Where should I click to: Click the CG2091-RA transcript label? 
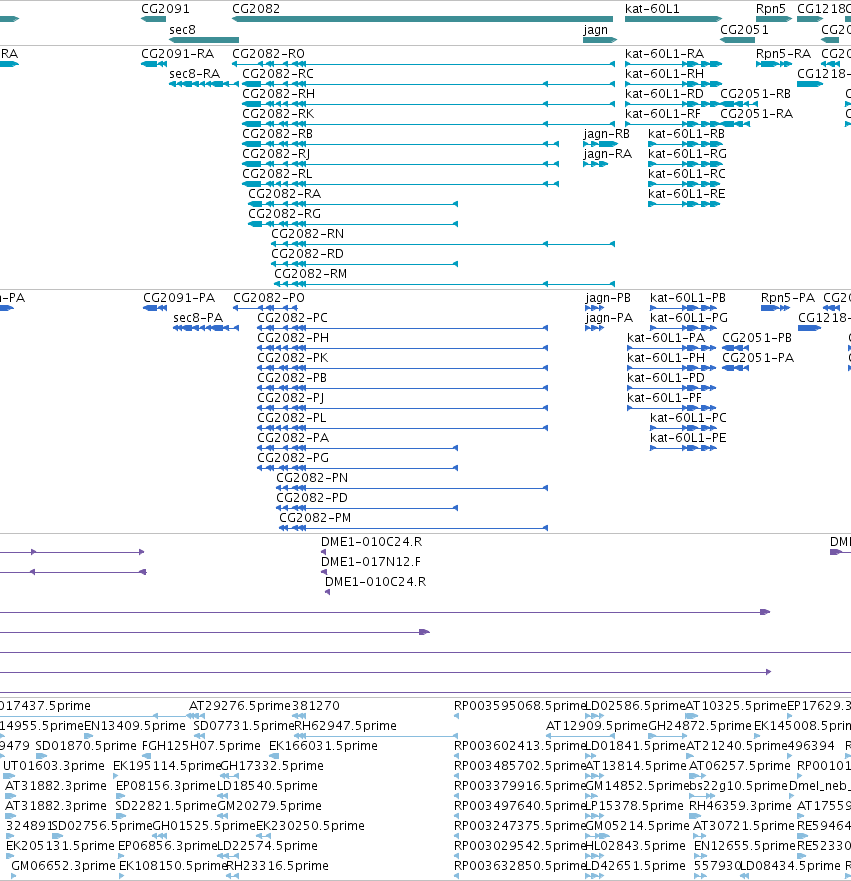(178, 53)
